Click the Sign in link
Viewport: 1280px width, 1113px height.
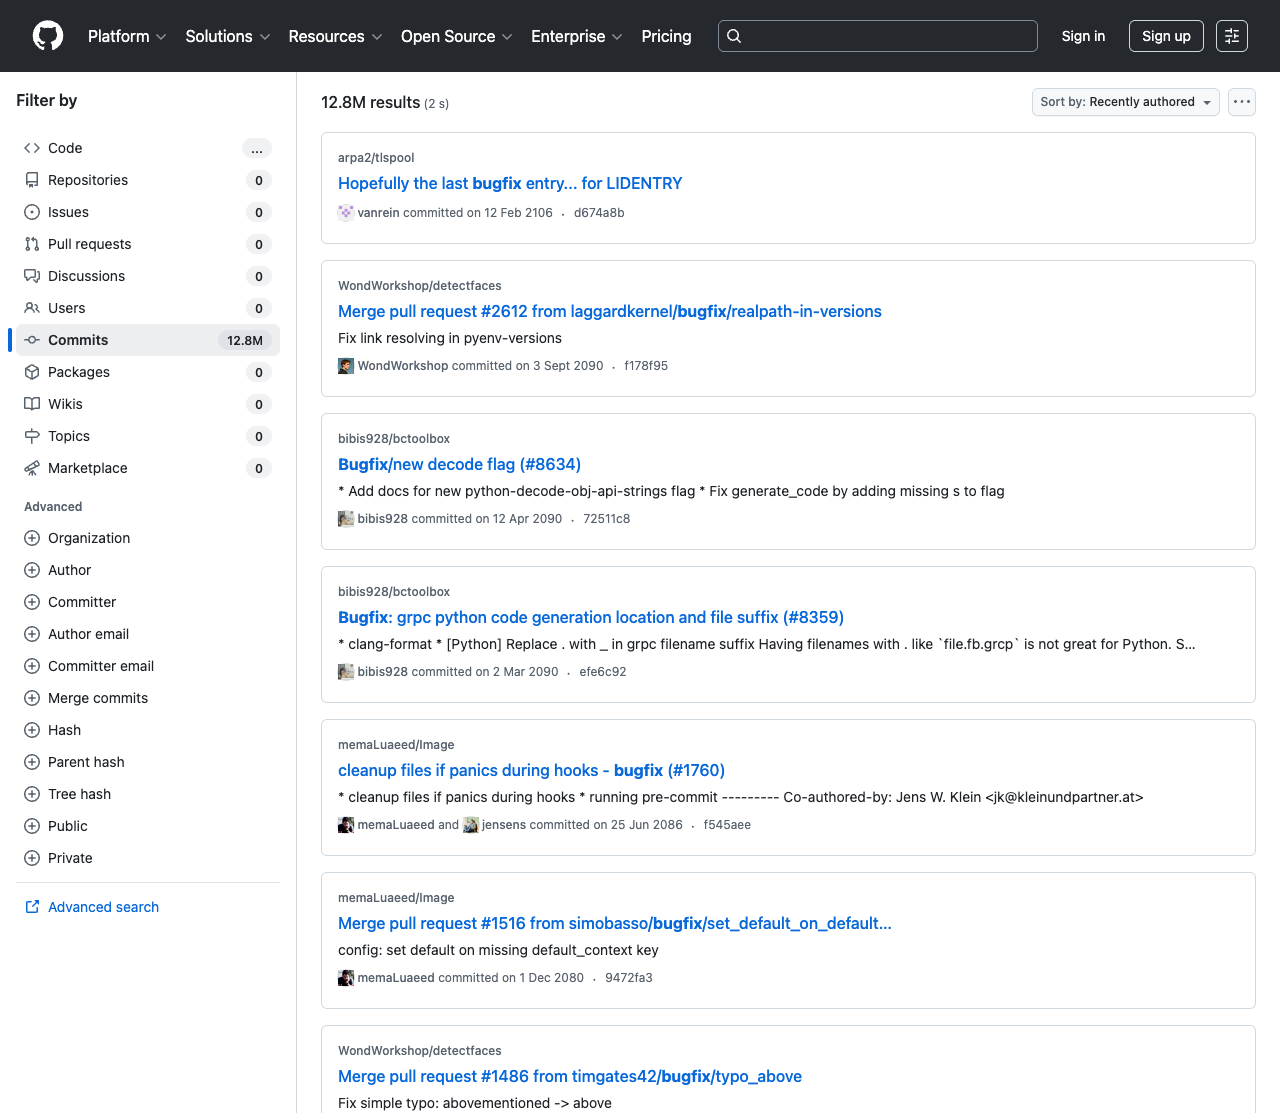(x=1083, y=36)
